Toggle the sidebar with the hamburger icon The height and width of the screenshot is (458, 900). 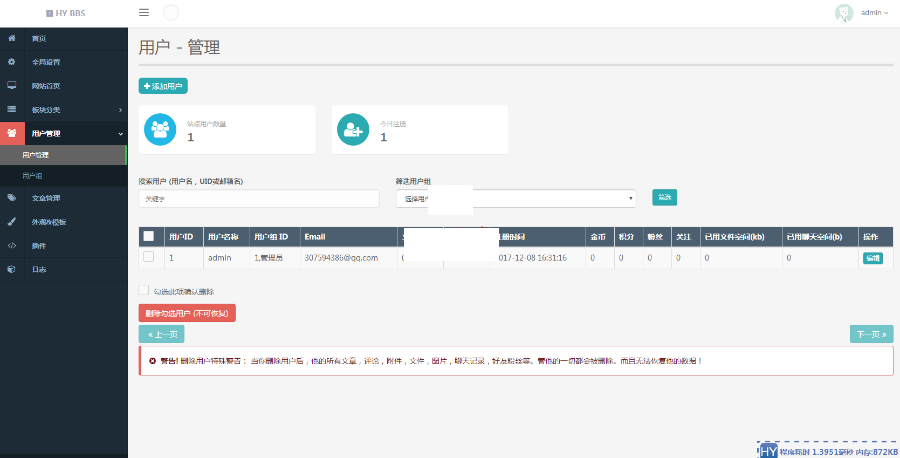(x=144, y=13)
